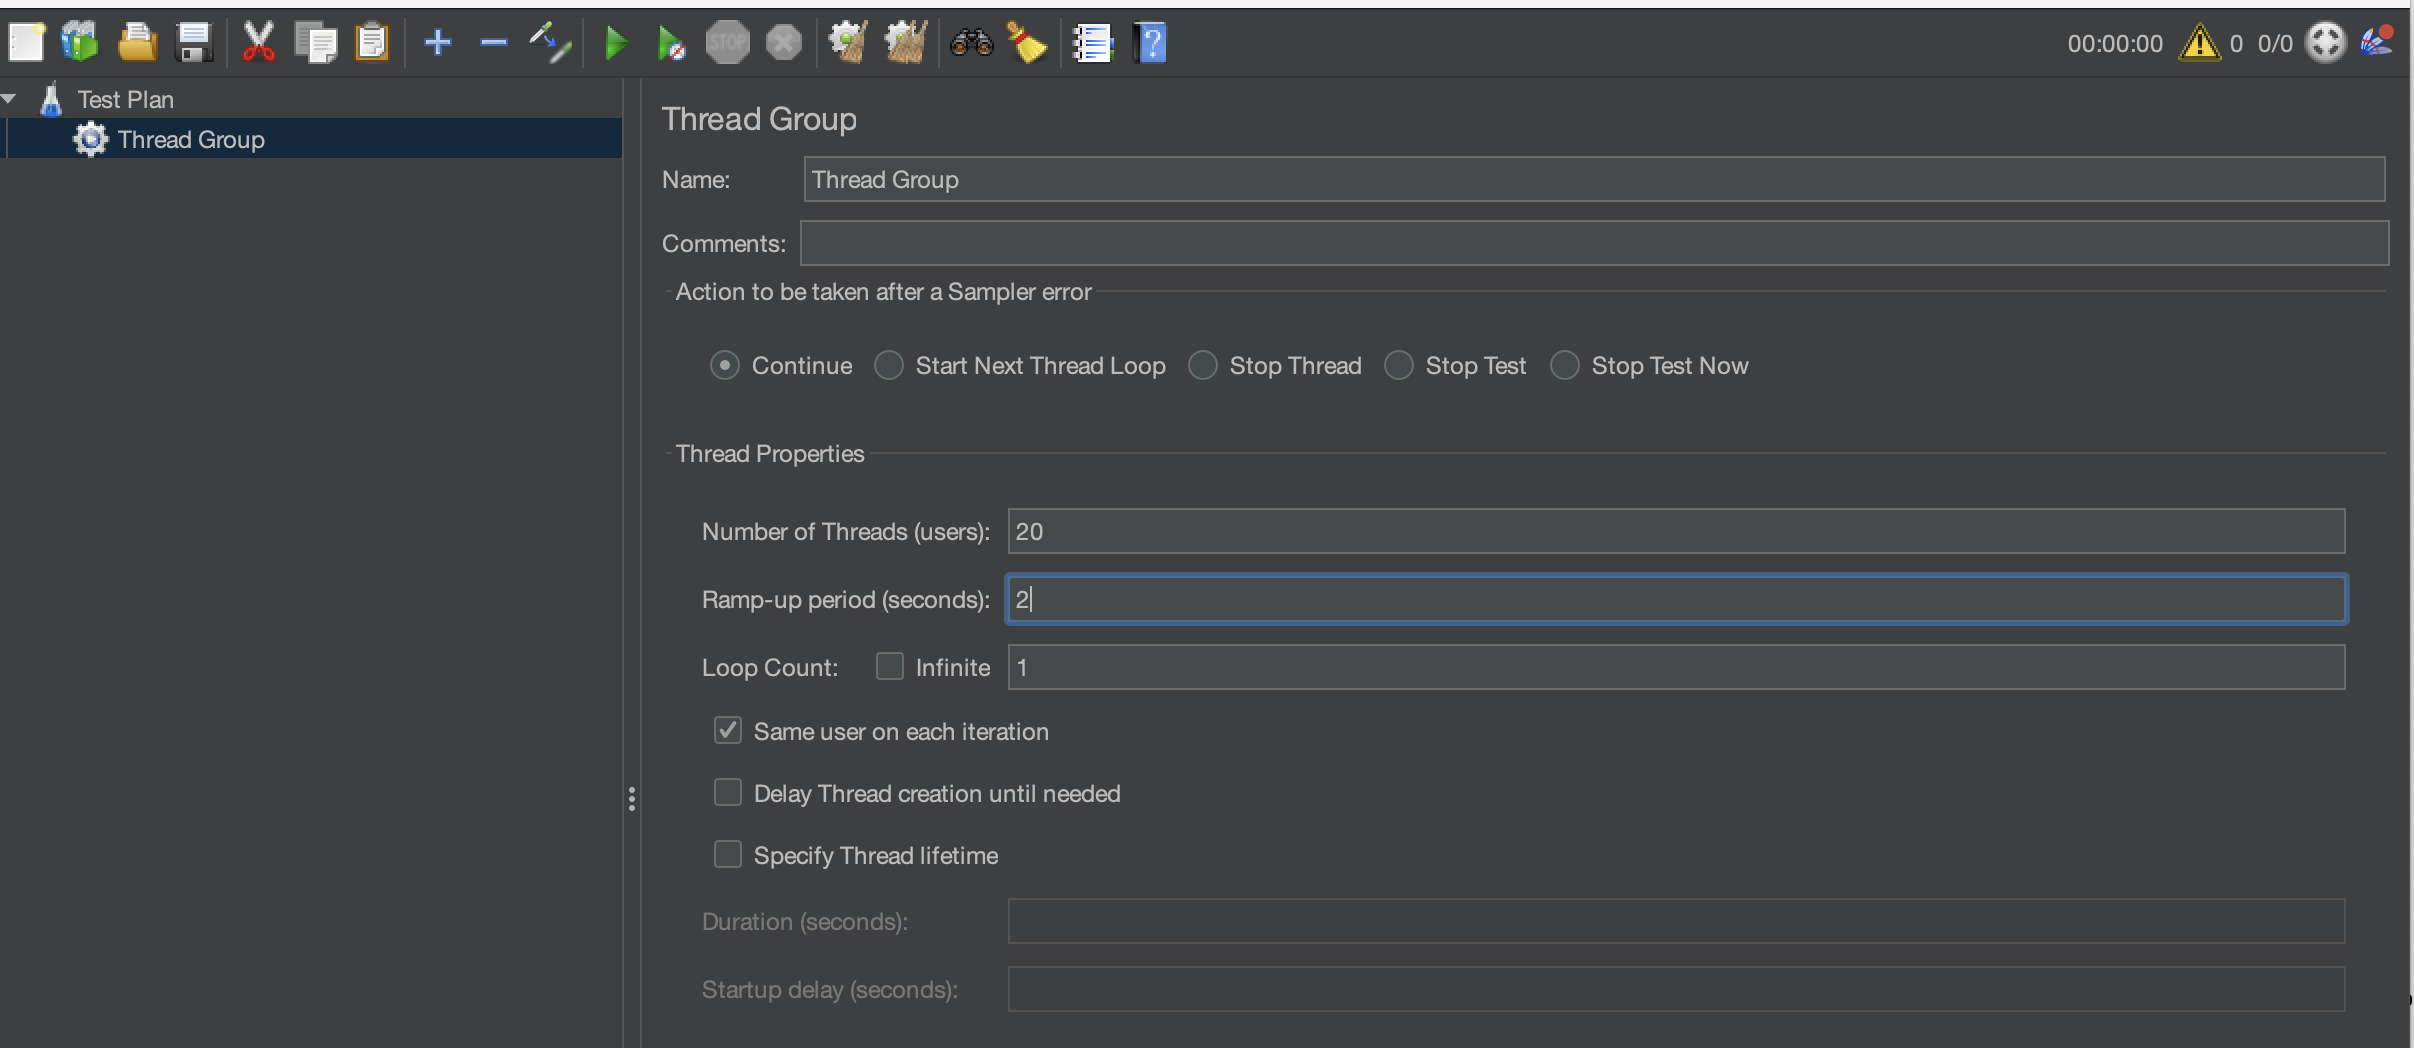Click the New test plan icon

click(x=26, y=43)
